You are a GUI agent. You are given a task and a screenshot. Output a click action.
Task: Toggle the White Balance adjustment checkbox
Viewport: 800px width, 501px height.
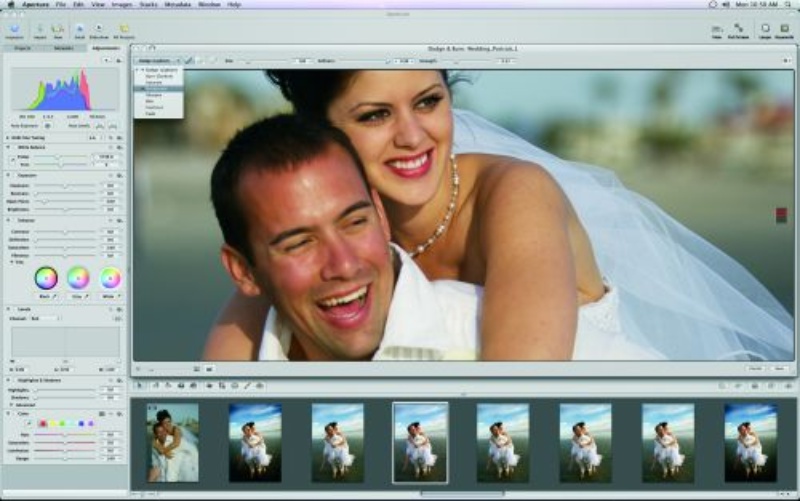(x=11, y=148)
